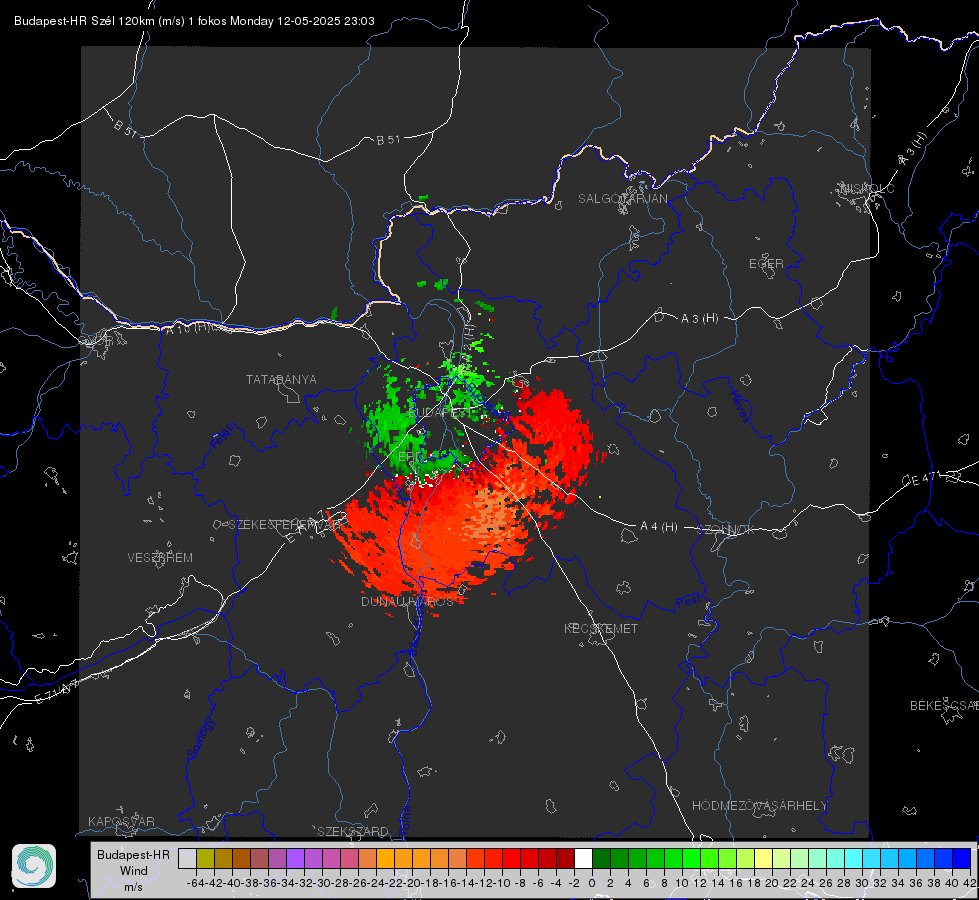
Task: Click the KAPOSVÁR city label
Action: pos(121,821)
